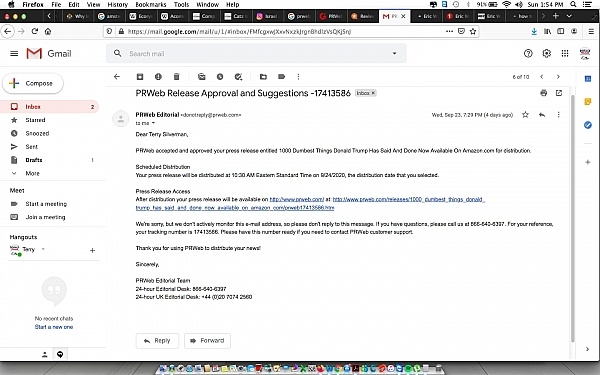The width and height of the screenshot is (600, 375).
Task: Snooze this message using clock icon
Action: pyautogui.click(x=220, y=77)
